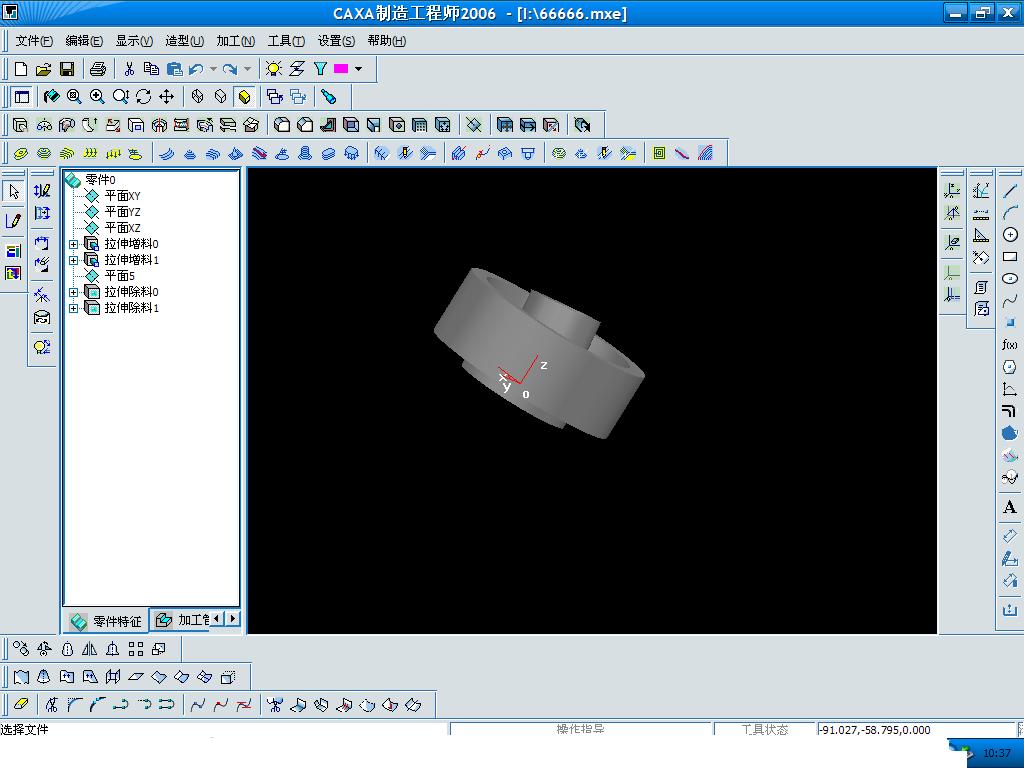Cut selection with the scissors icon

tap(129, 69)
